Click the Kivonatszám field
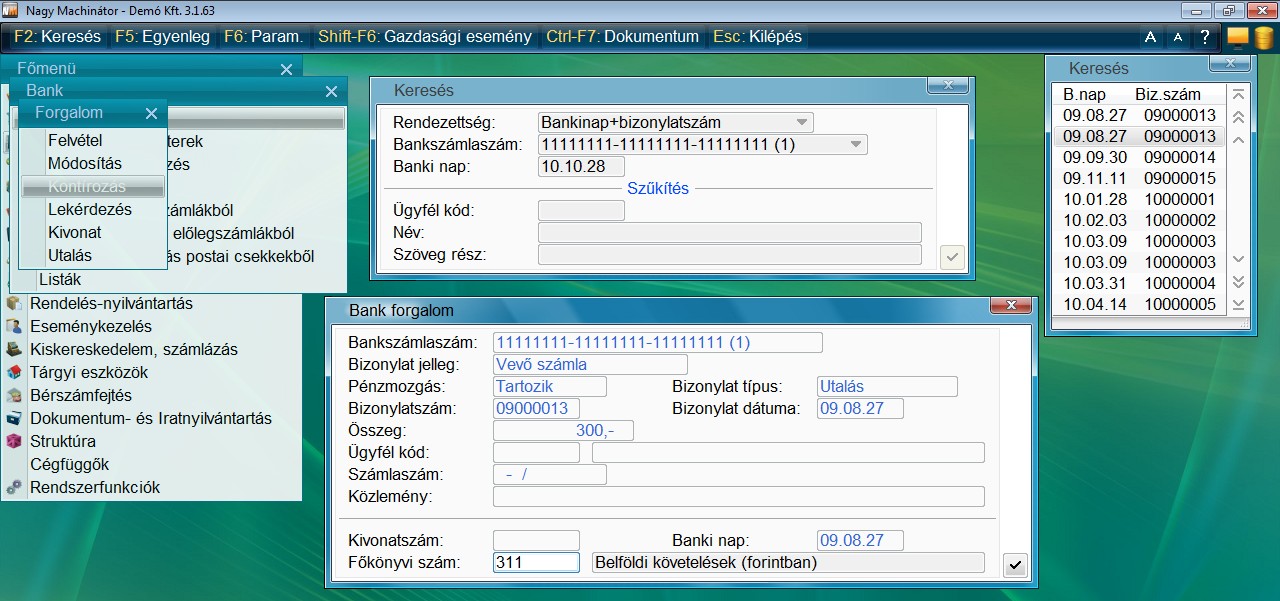This screenshot has width=1280, height=601. click(x=536, y=540)
